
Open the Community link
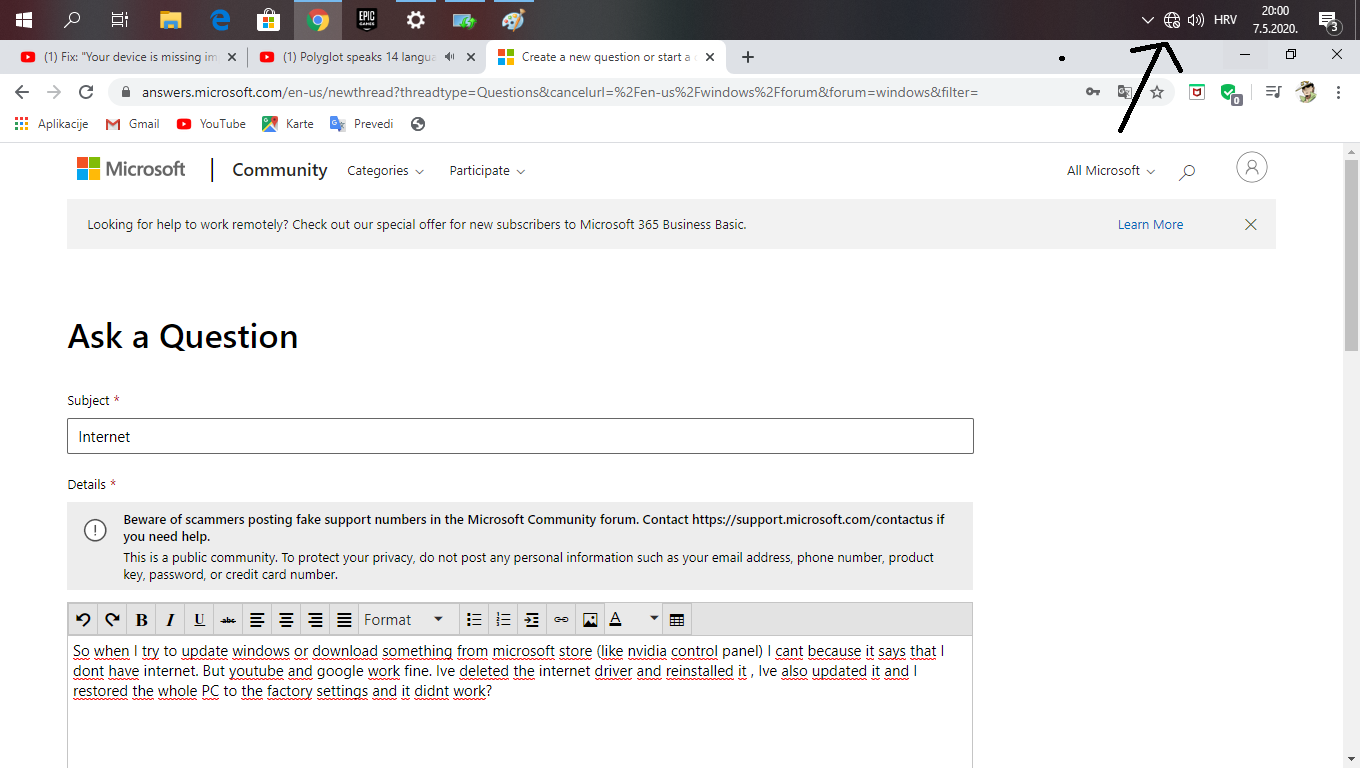280,170
